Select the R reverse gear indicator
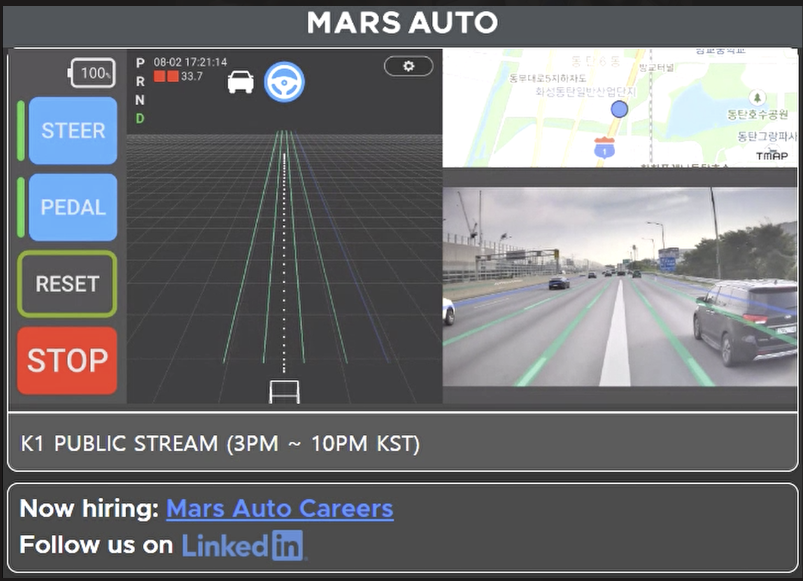 [x=140, y=81]
